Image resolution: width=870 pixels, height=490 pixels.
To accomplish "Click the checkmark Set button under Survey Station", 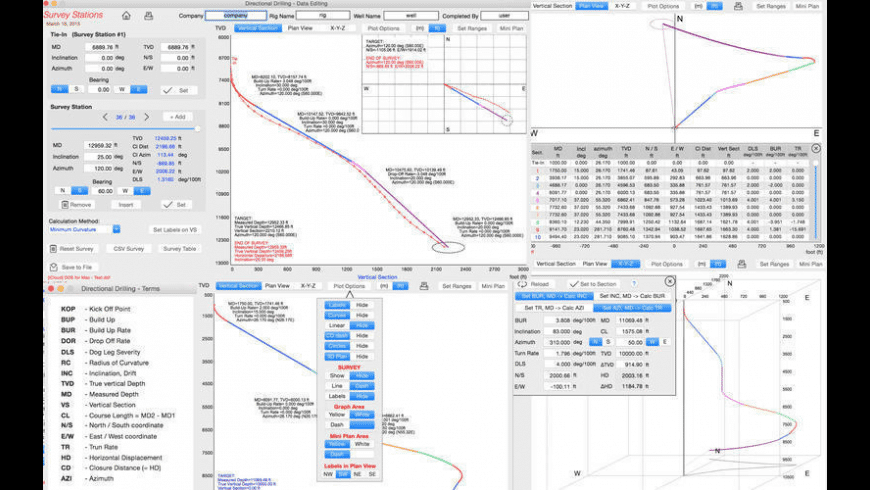I will point(178,205).
